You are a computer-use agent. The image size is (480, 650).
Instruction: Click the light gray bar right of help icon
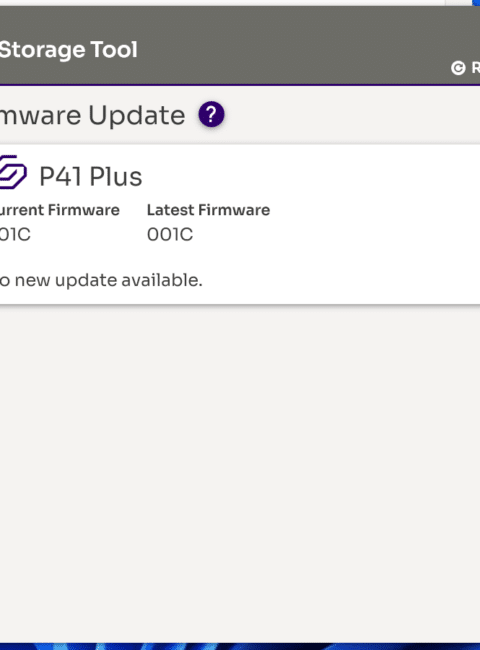tap(352, 115)
